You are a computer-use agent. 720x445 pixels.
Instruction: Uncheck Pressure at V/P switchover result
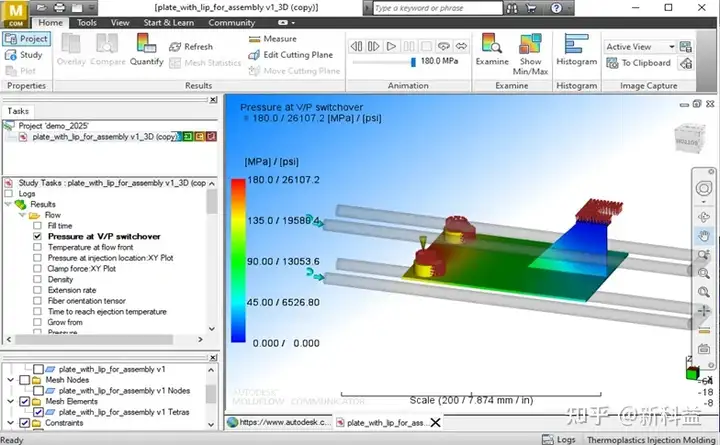tap(38, 236)
